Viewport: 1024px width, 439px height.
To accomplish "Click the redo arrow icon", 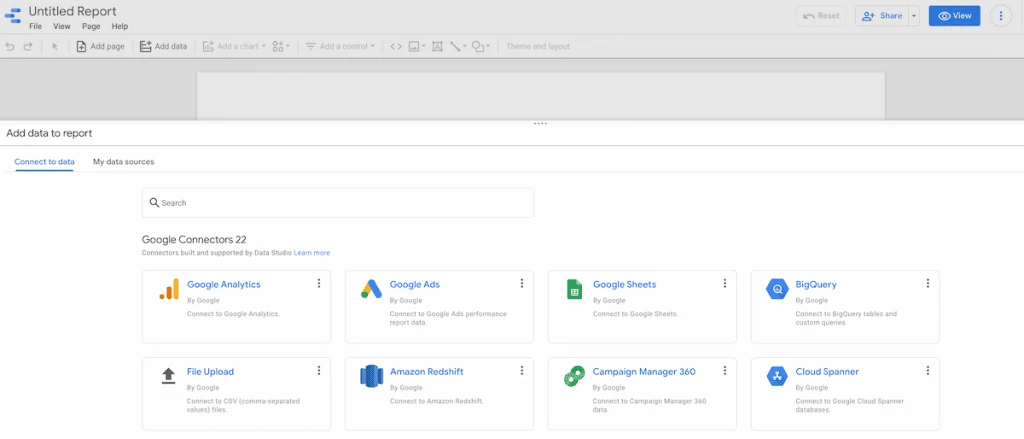I will tap(28, 46).
